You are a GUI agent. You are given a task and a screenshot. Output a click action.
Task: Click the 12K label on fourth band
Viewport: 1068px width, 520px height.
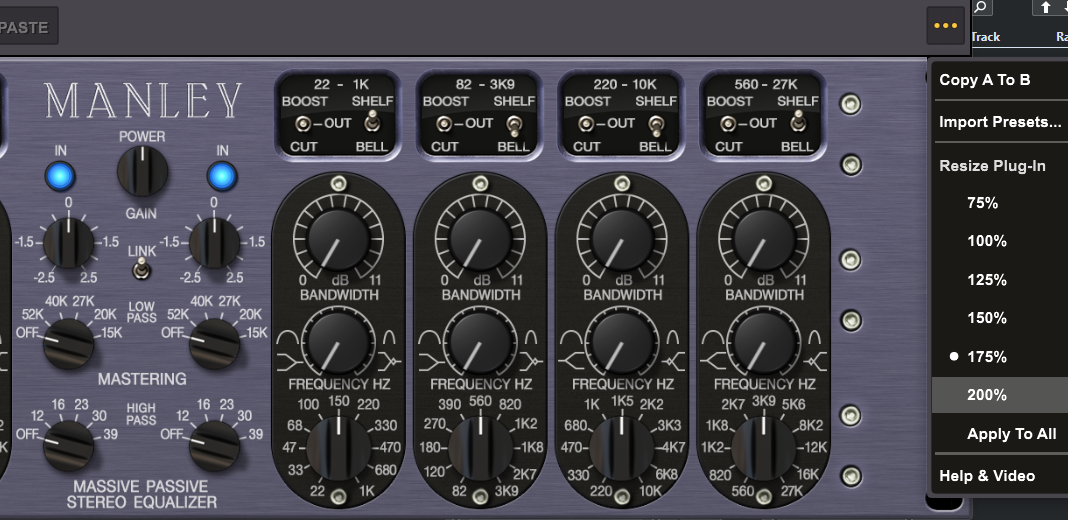(816, 448)
